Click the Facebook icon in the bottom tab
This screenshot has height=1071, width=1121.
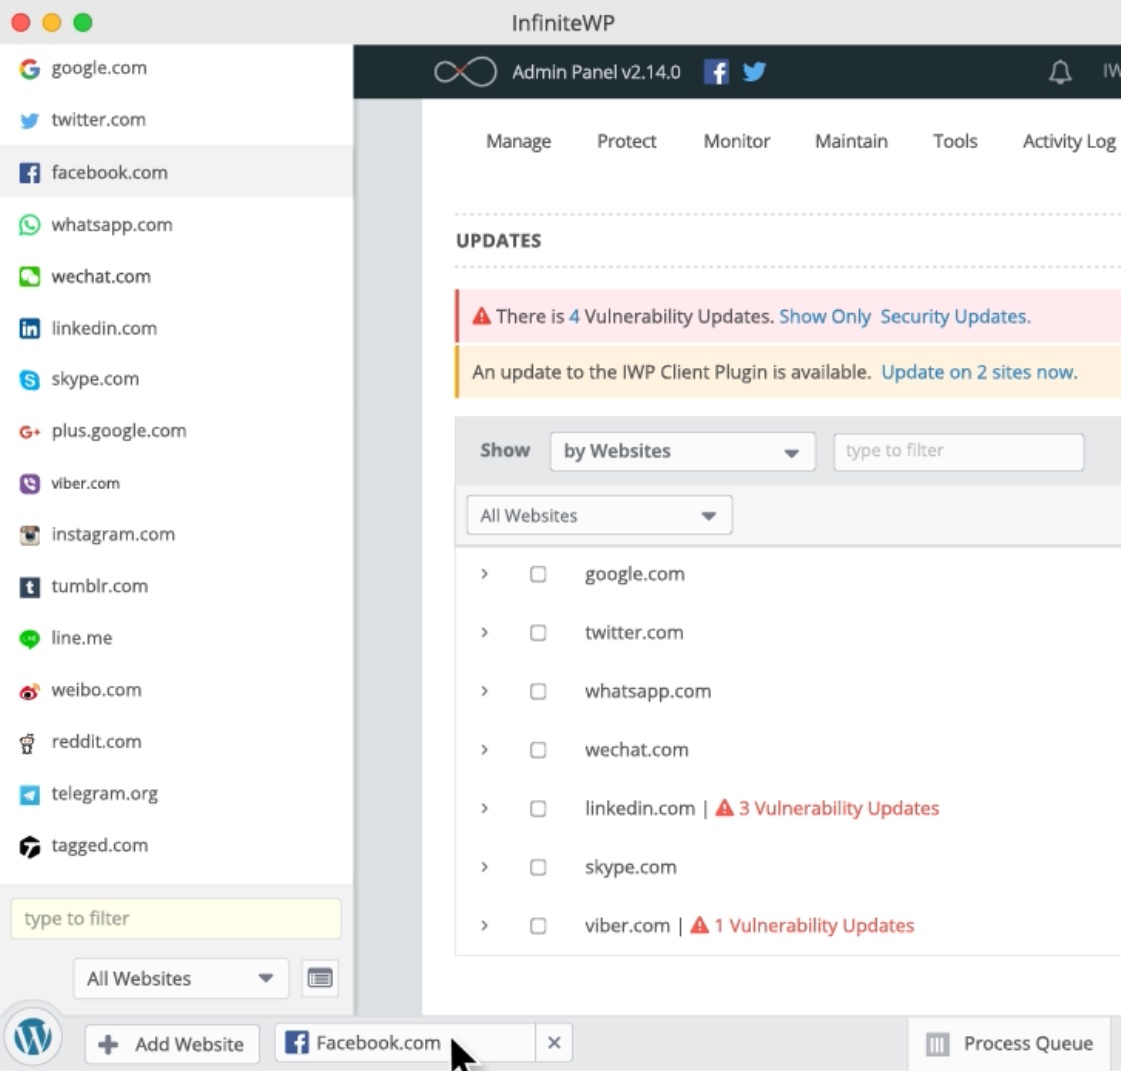[297, 1042]
